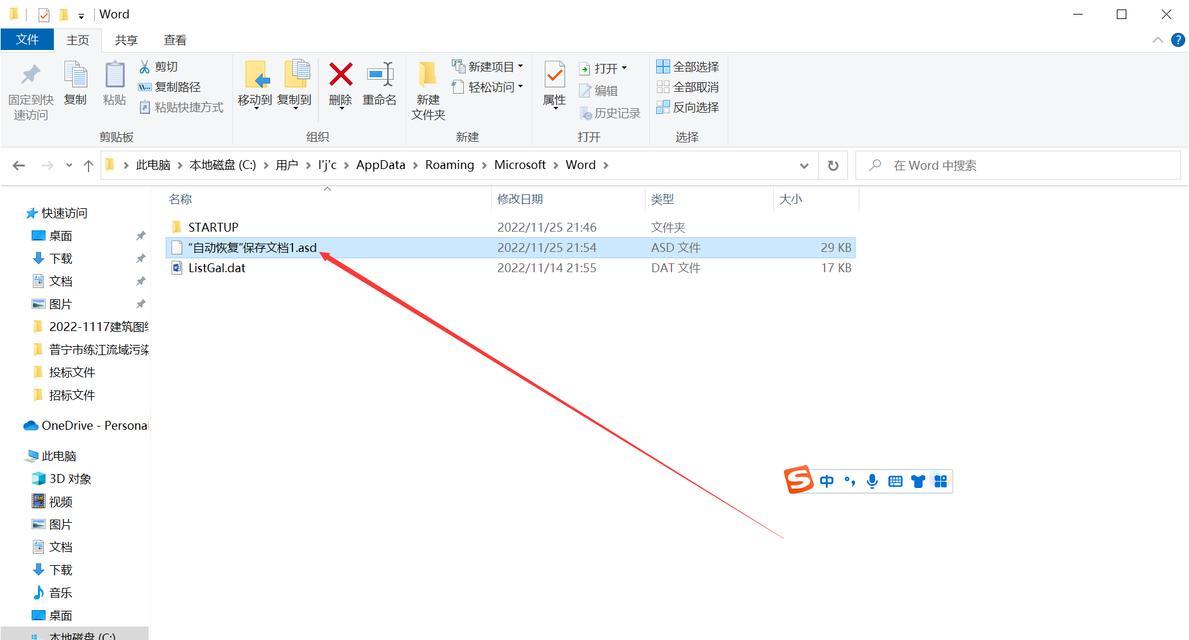
Task: Choose Invert selection (反向选择)
Action: tap(688, 108)
